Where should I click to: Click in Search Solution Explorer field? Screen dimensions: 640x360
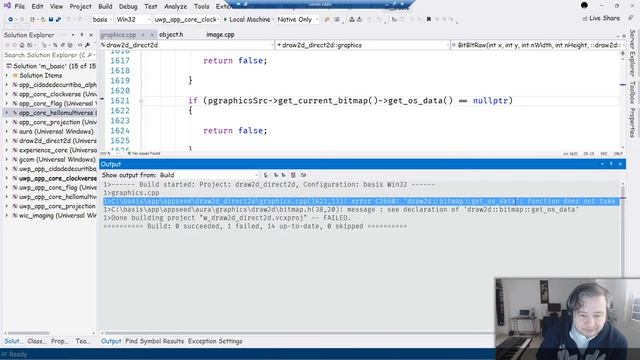(44, 55)
